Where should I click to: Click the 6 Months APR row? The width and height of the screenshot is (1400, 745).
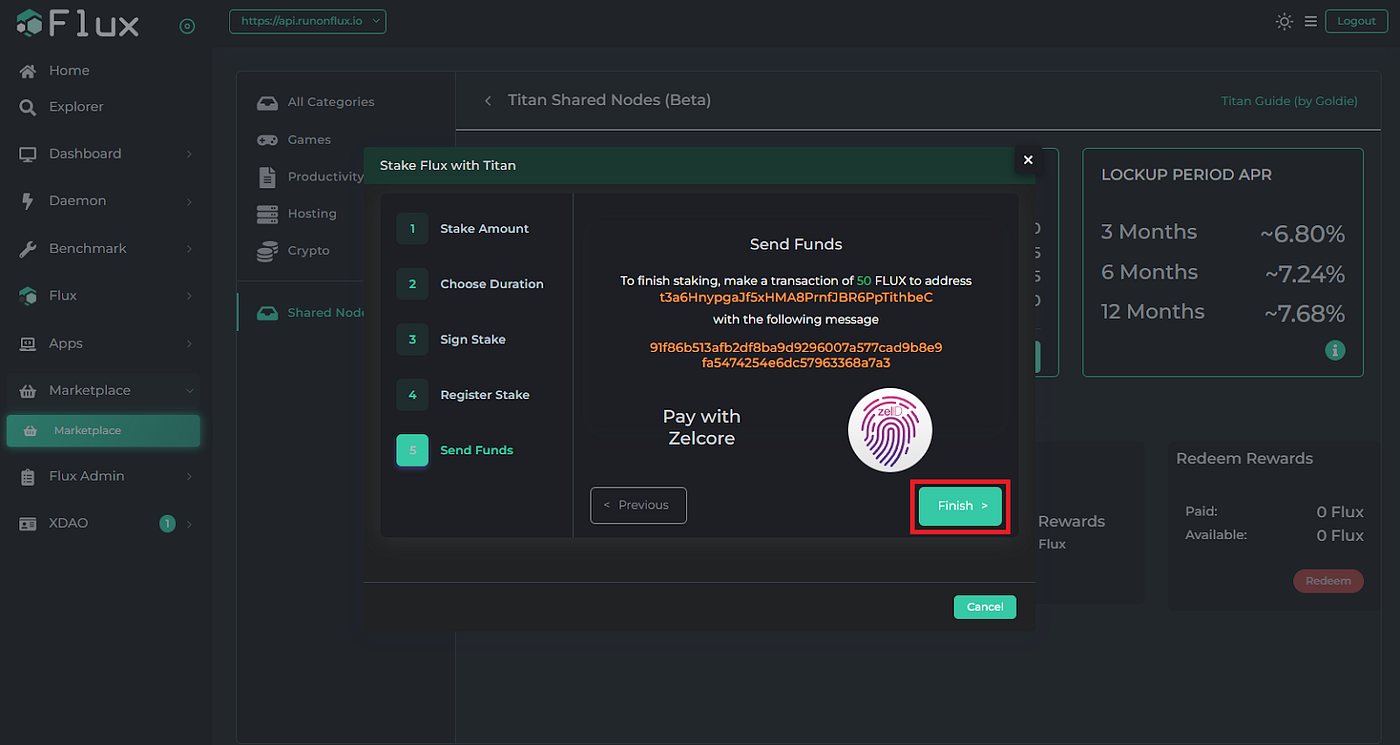coord(1222,273)
